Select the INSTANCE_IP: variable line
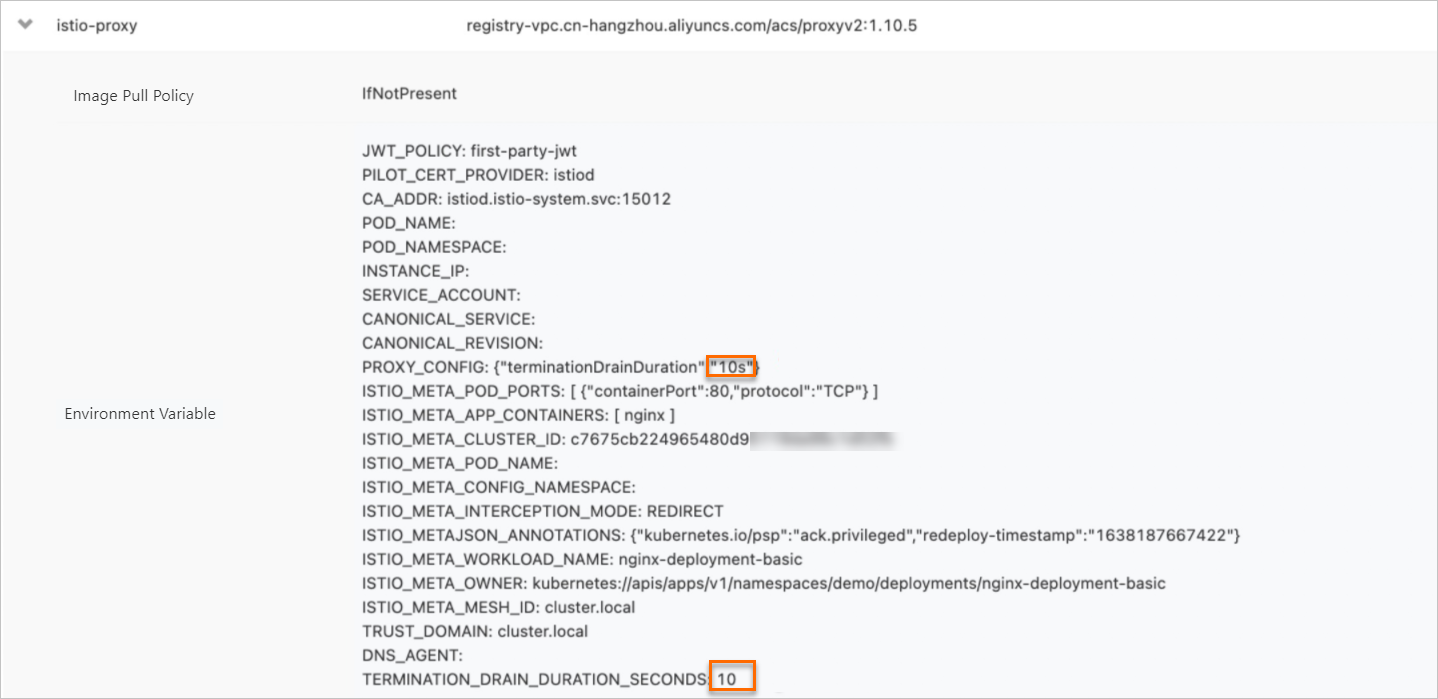Image resolution: width=1438 pixels, height=699 pixels. click(x=415, y=271)
